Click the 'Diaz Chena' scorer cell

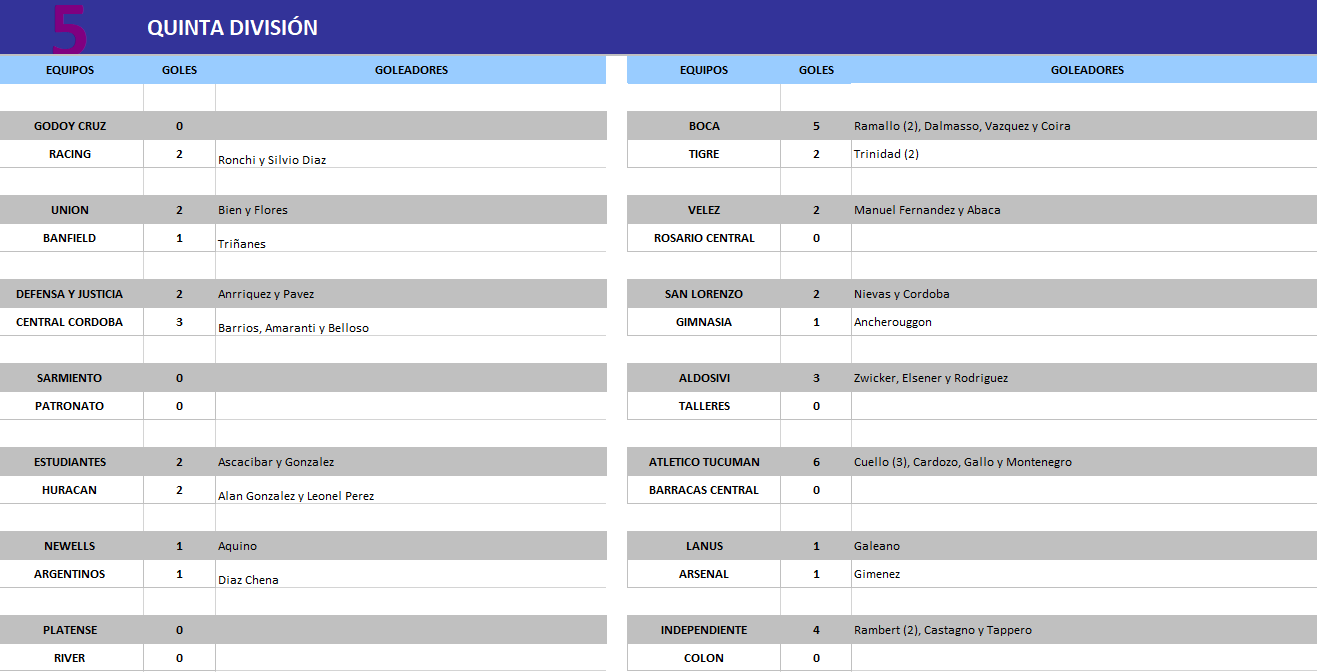click(x=411, y=574)
